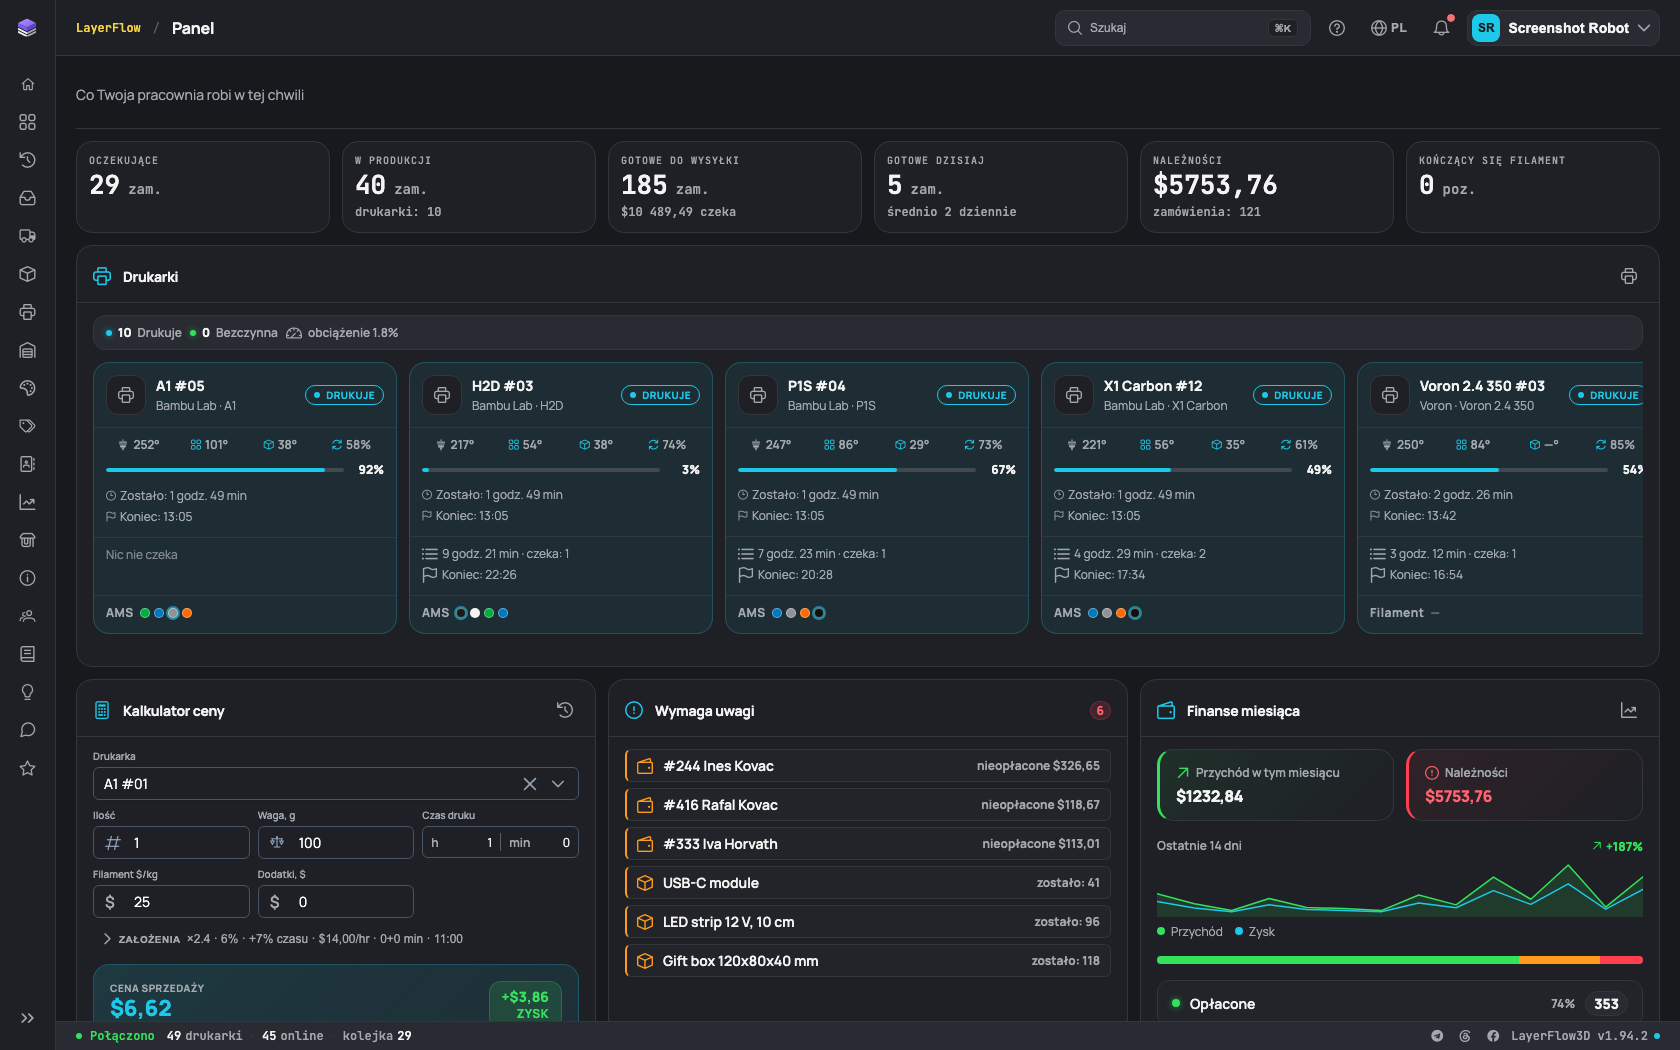This screenshot has height=1050, width=1680.
Task: Open the inbox tray icon in the sidebar
Action: tap(28, 198)
